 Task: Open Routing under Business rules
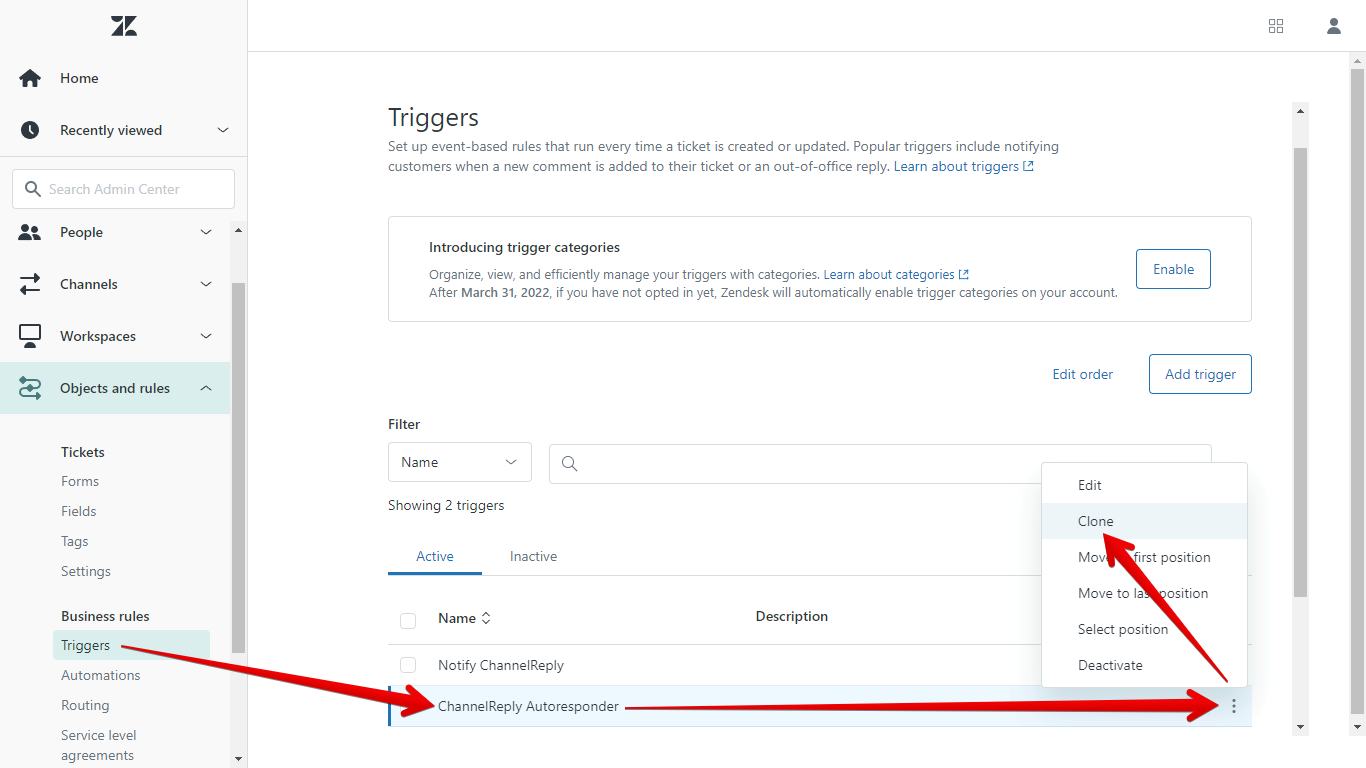(85, 705)
